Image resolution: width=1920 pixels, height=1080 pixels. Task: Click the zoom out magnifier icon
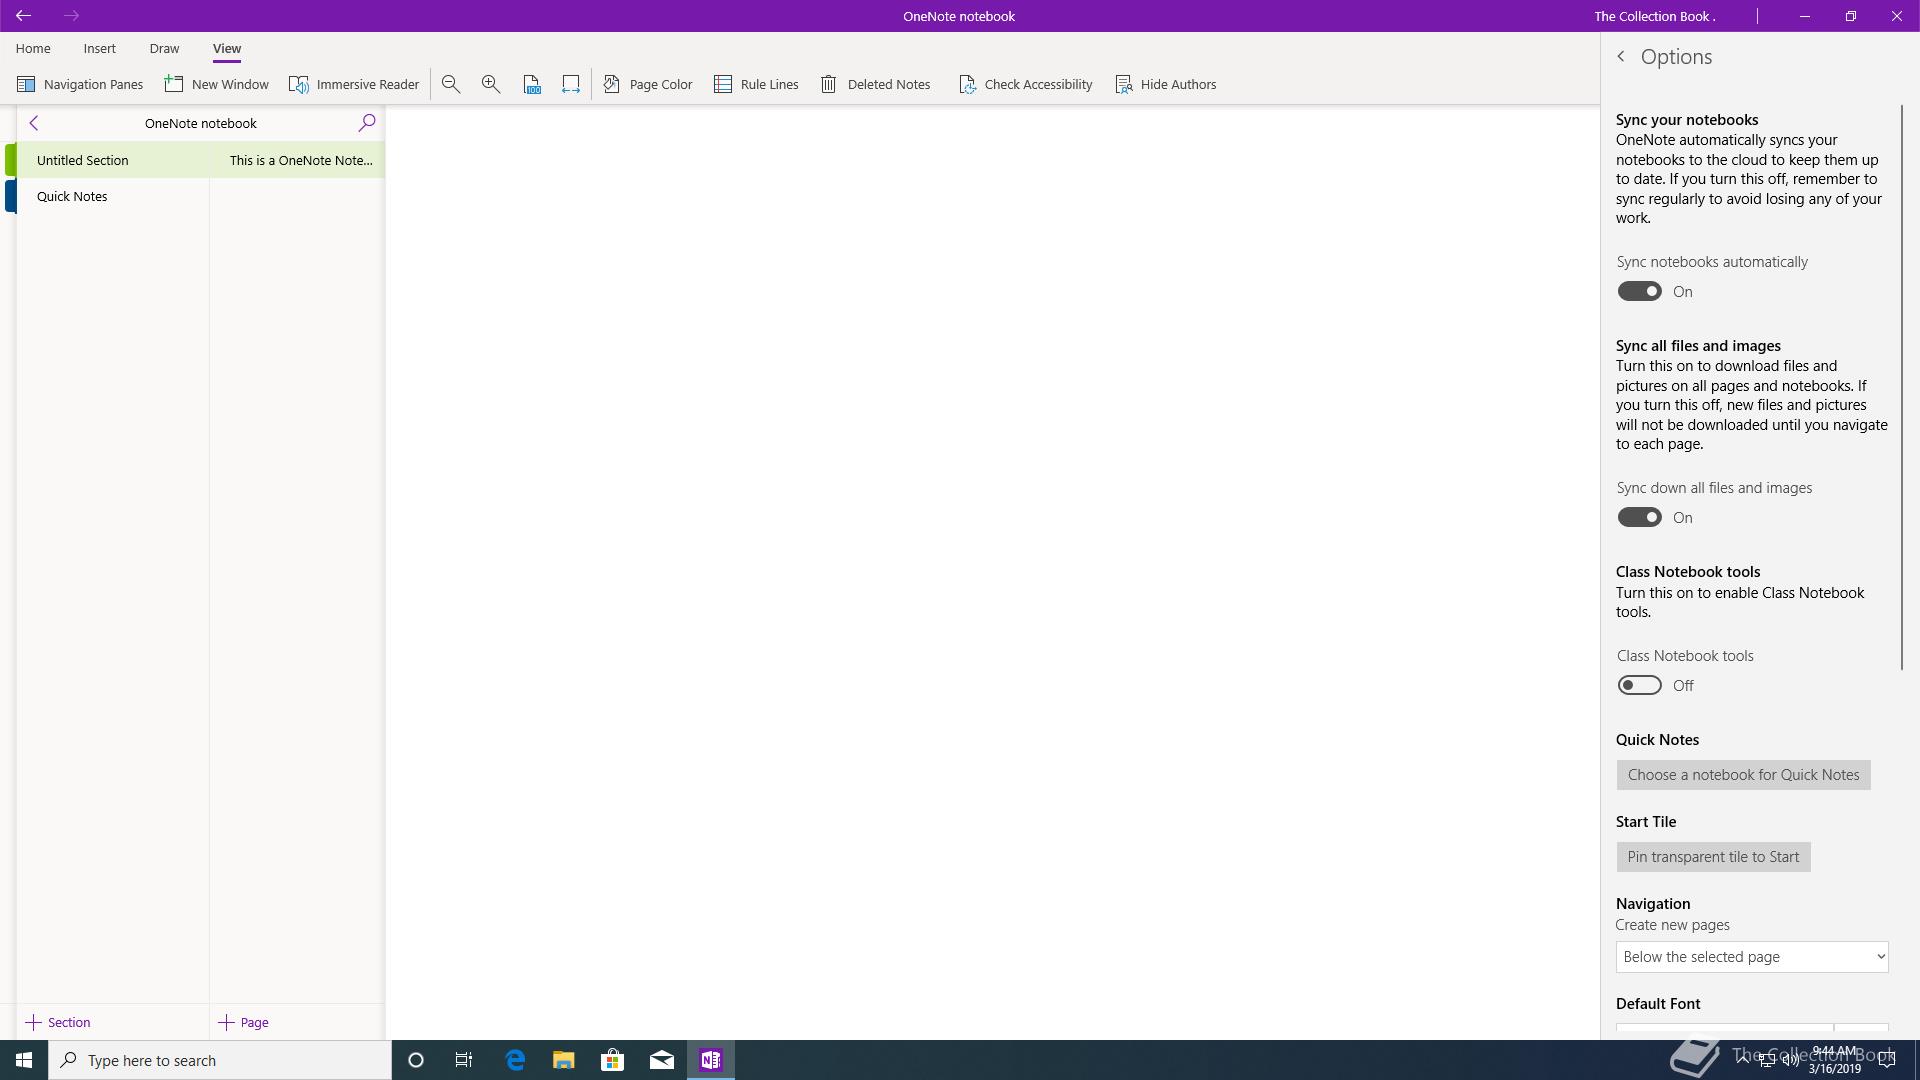451,84
